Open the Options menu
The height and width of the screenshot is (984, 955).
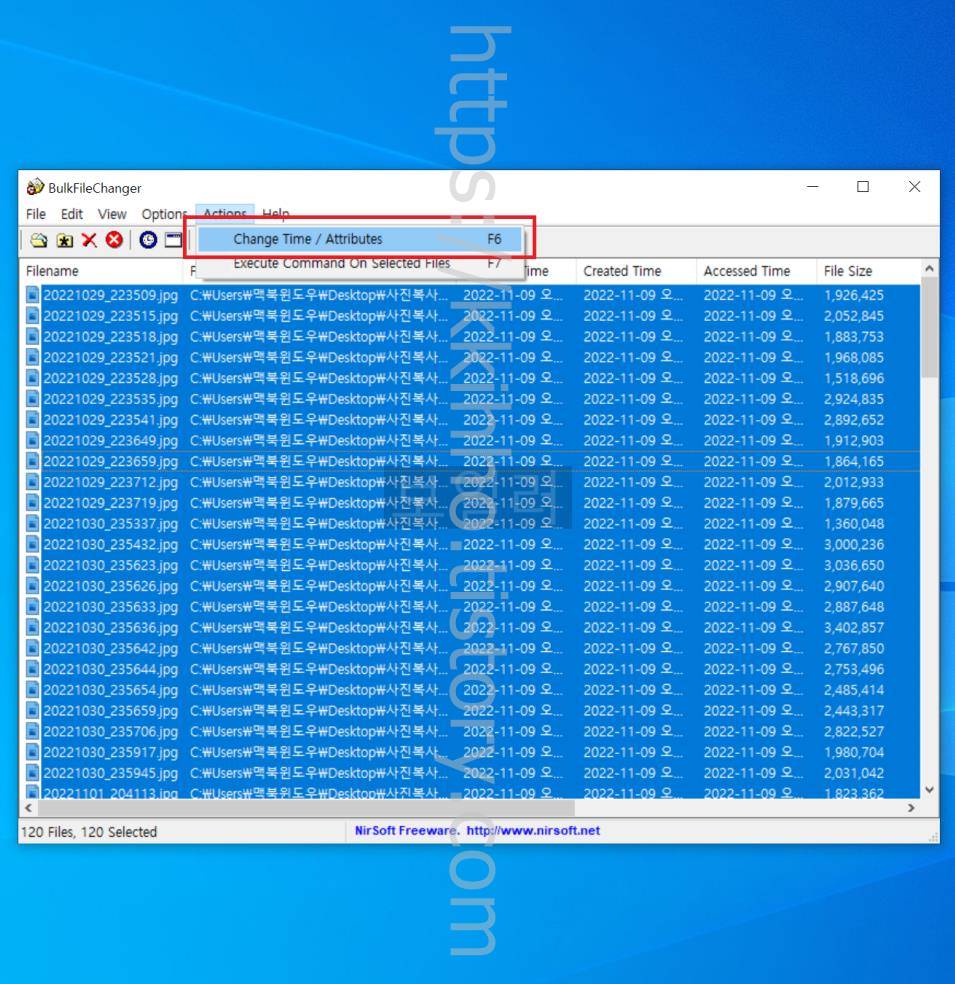coord(164,214)
